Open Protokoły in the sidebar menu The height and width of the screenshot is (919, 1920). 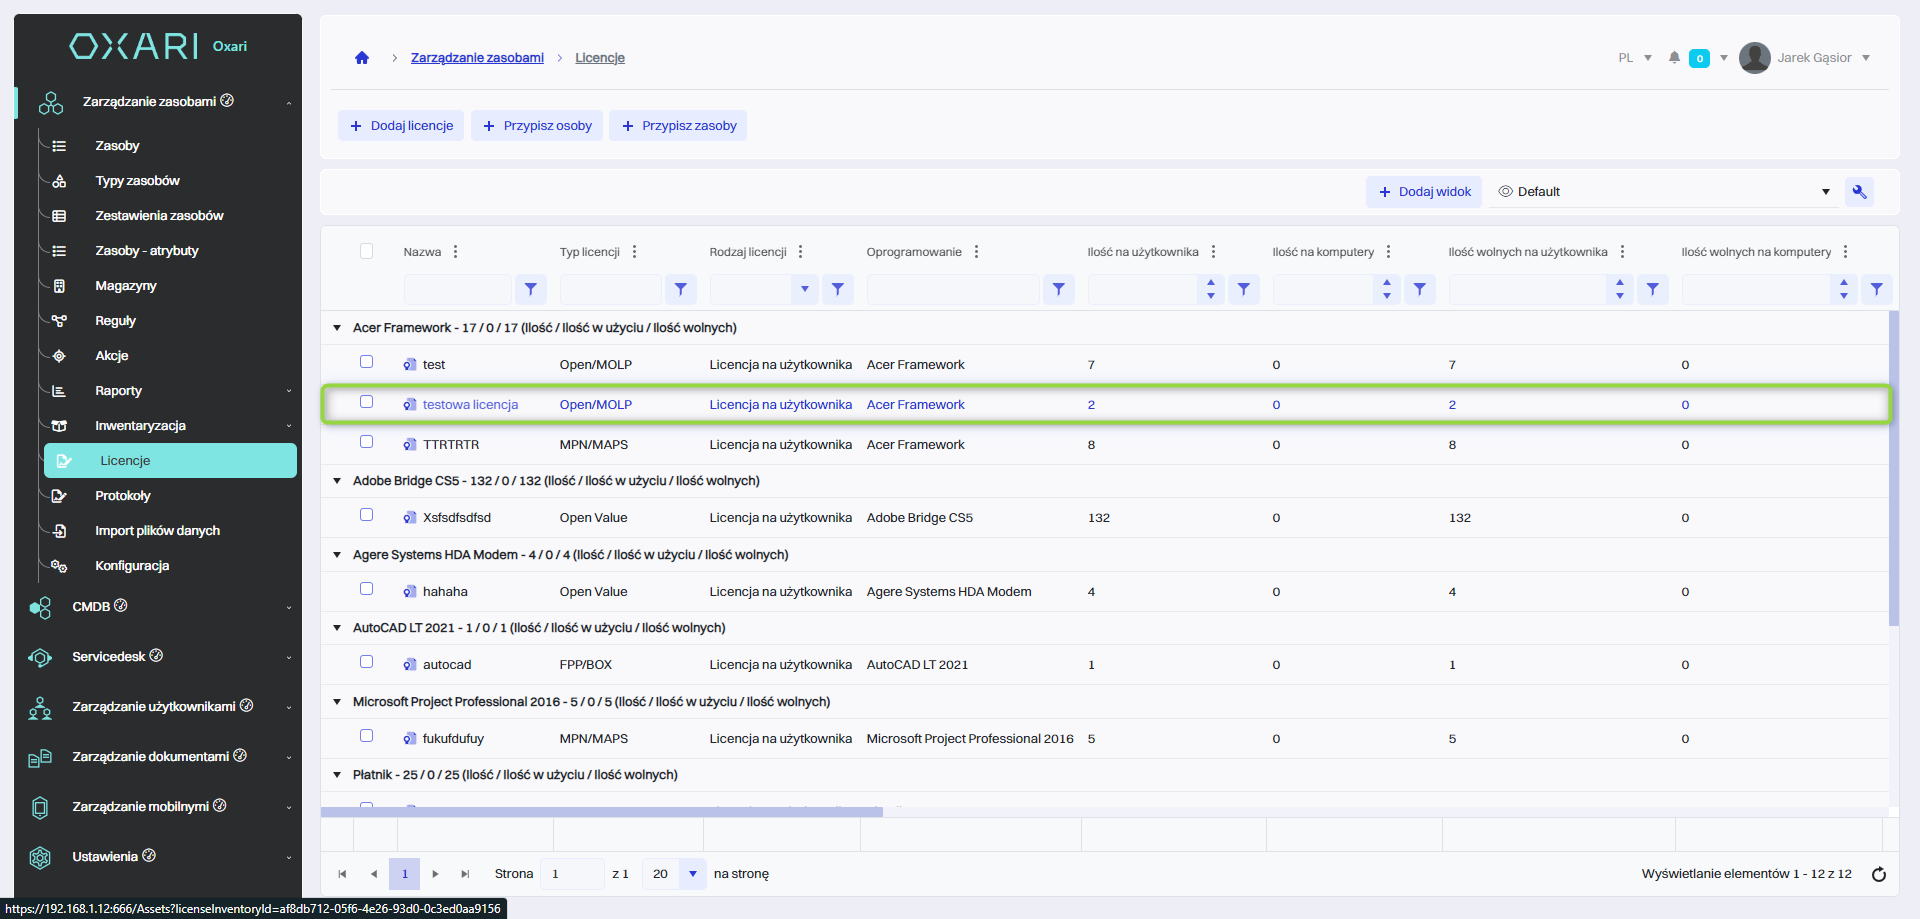click(123, 496)
